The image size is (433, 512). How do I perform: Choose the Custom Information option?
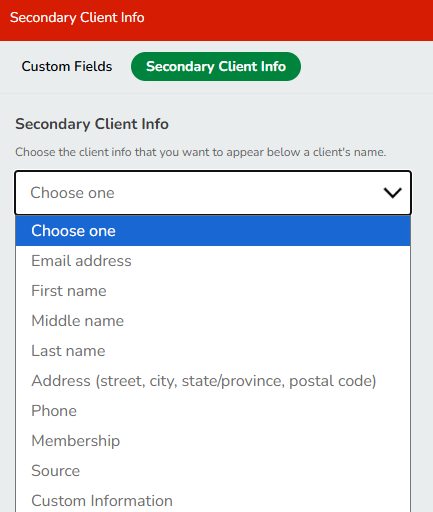coord(213,500)
